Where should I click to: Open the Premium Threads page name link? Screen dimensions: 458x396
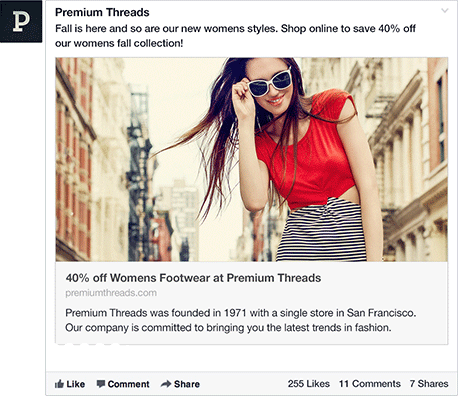[x=102, y=12]
